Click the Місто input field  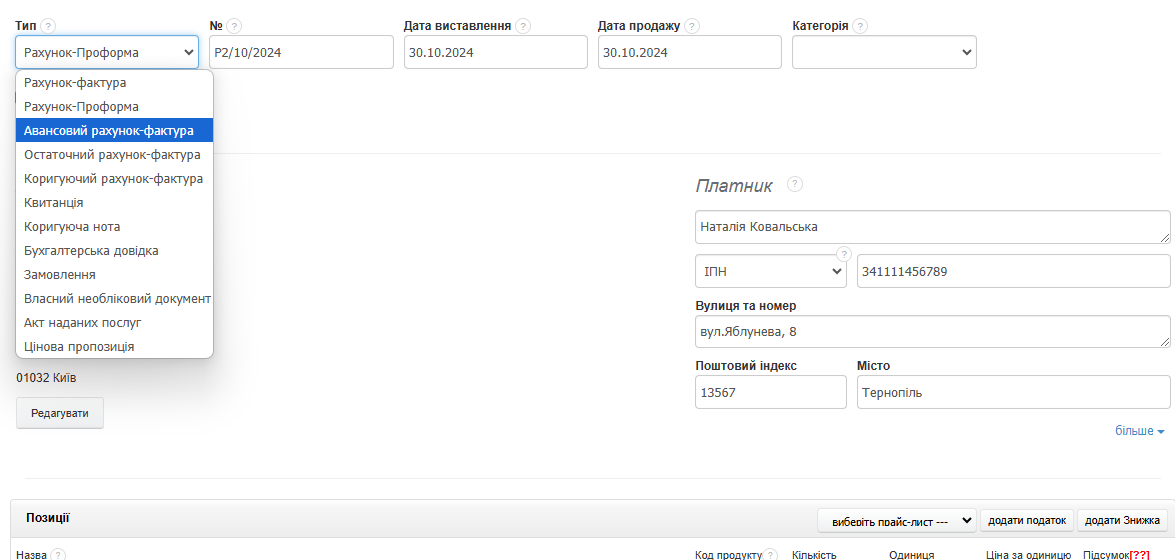pyautogui.click(x=1013, y=393)
